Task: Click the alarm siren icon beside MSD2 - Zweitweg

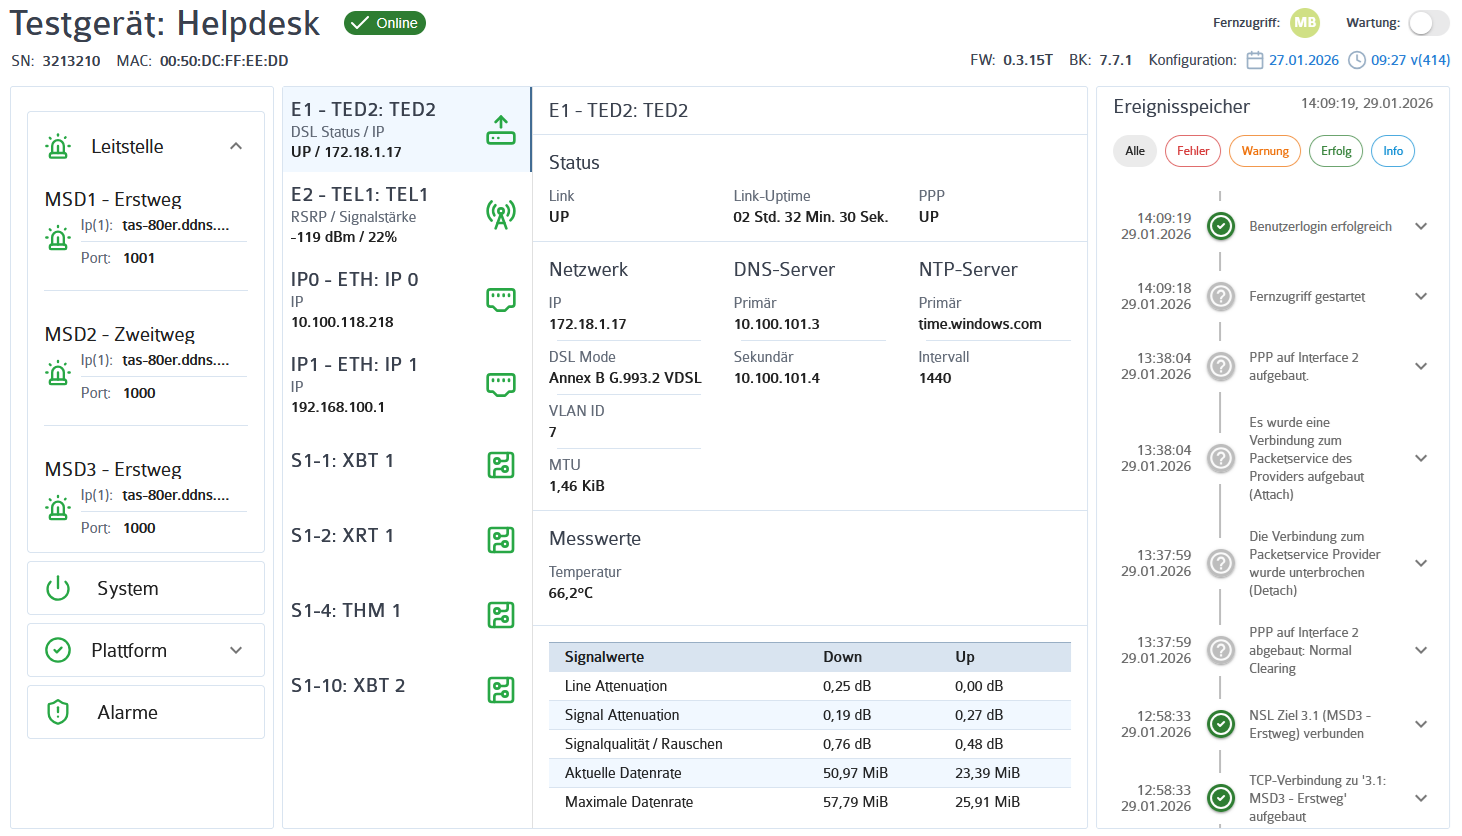Action: (x=58, y=373)
